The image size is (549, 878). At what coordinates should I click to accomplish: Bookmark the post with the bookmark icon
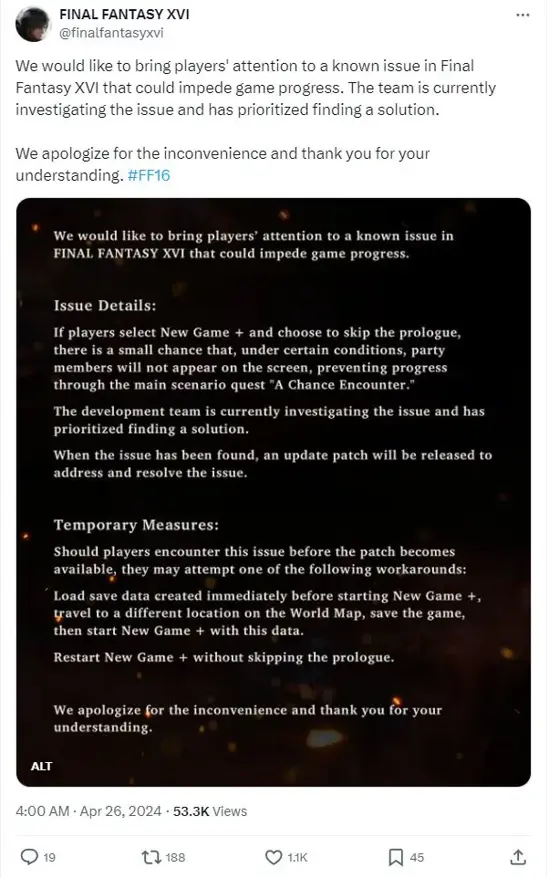pos(396,857)
